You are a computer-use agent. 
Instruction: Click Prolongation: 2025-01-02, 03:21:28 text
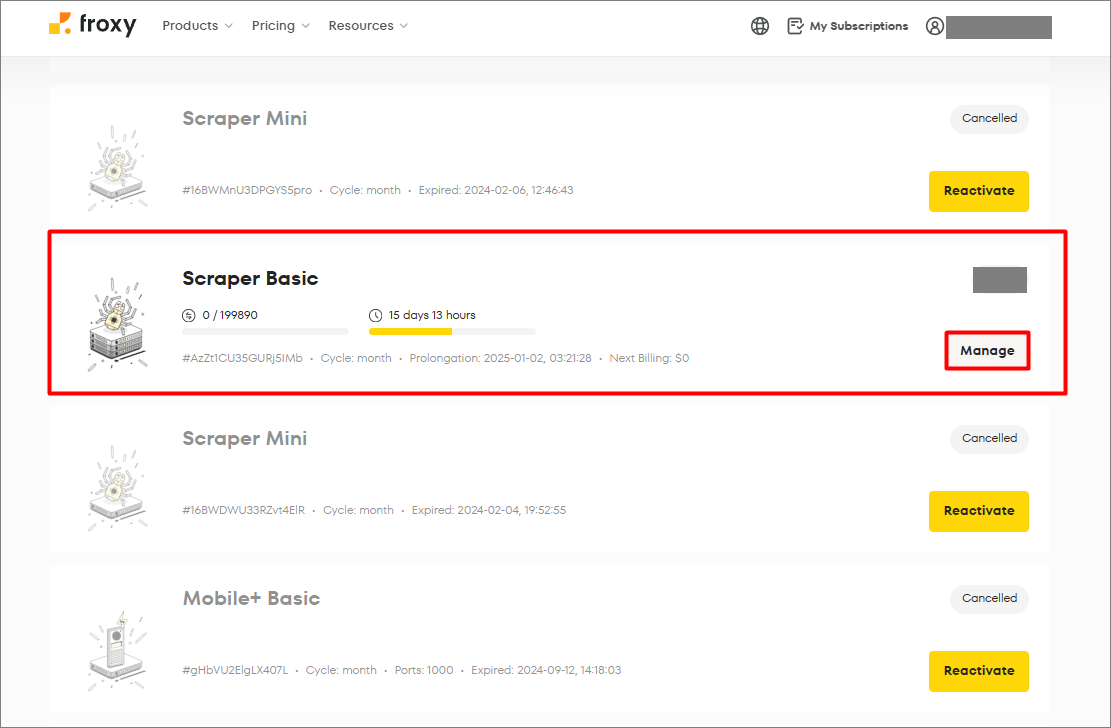point(500,358)
